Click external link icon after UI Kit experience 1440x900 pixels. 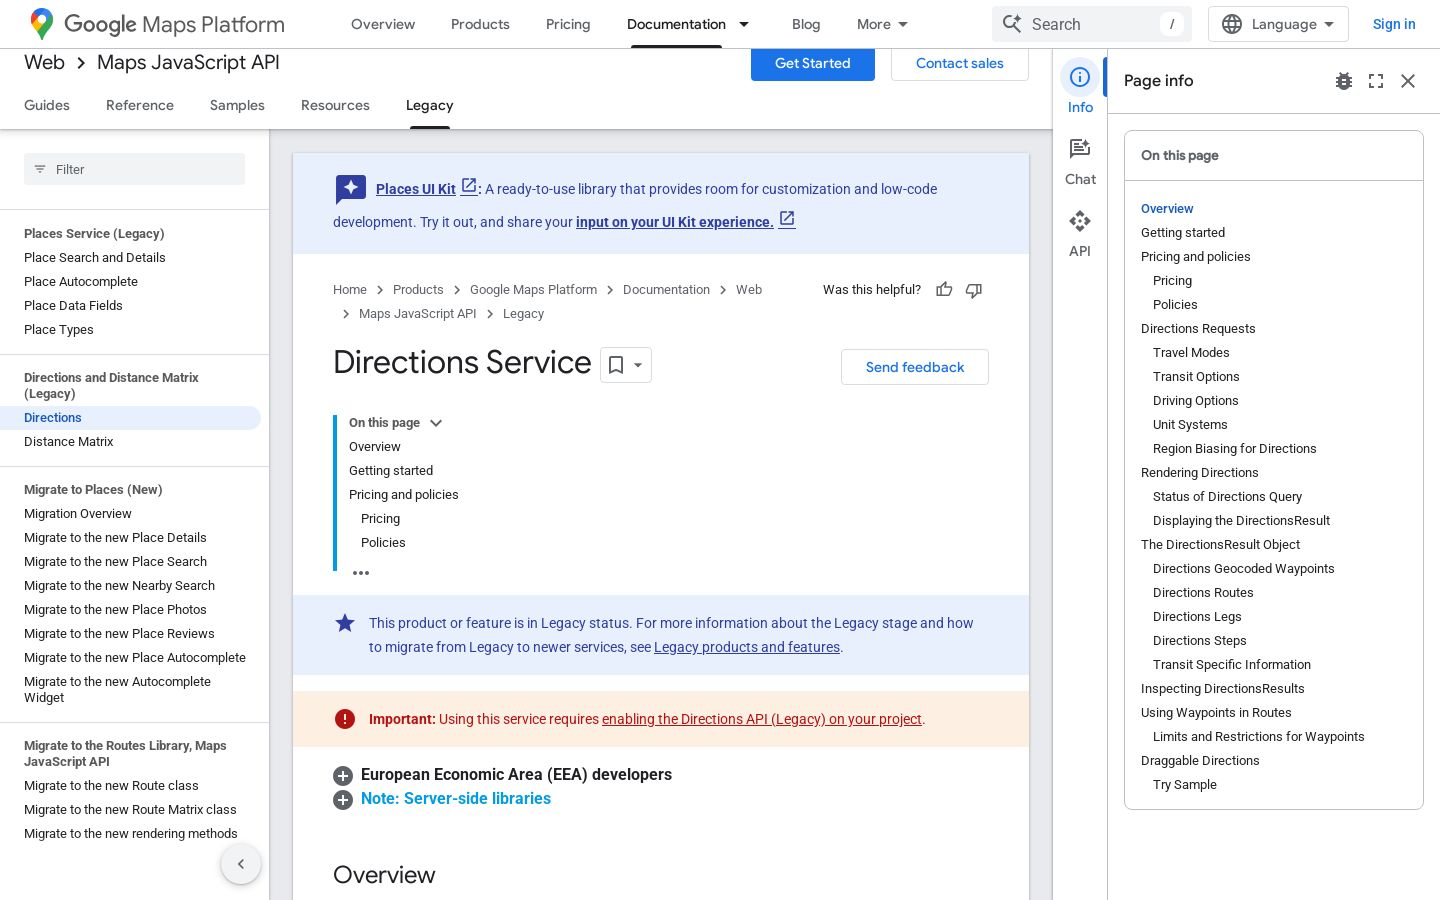click(x=787, y=219)
